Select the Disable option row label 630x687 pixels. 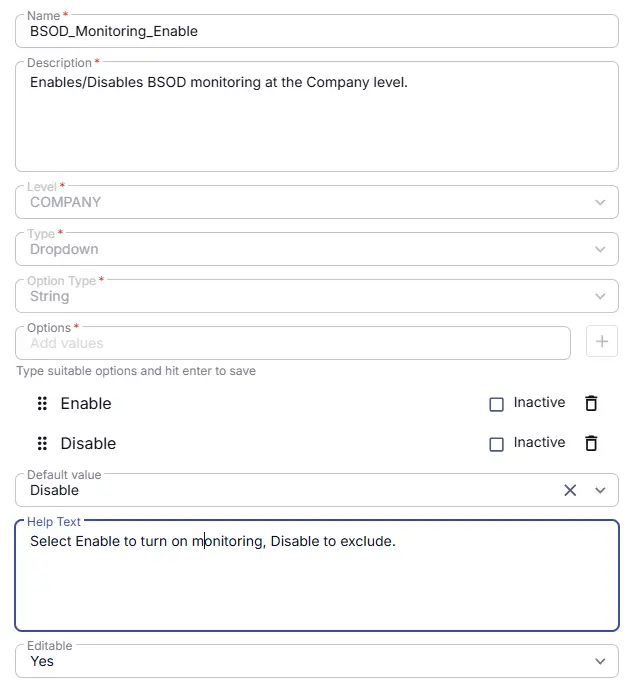pos(88,443)
